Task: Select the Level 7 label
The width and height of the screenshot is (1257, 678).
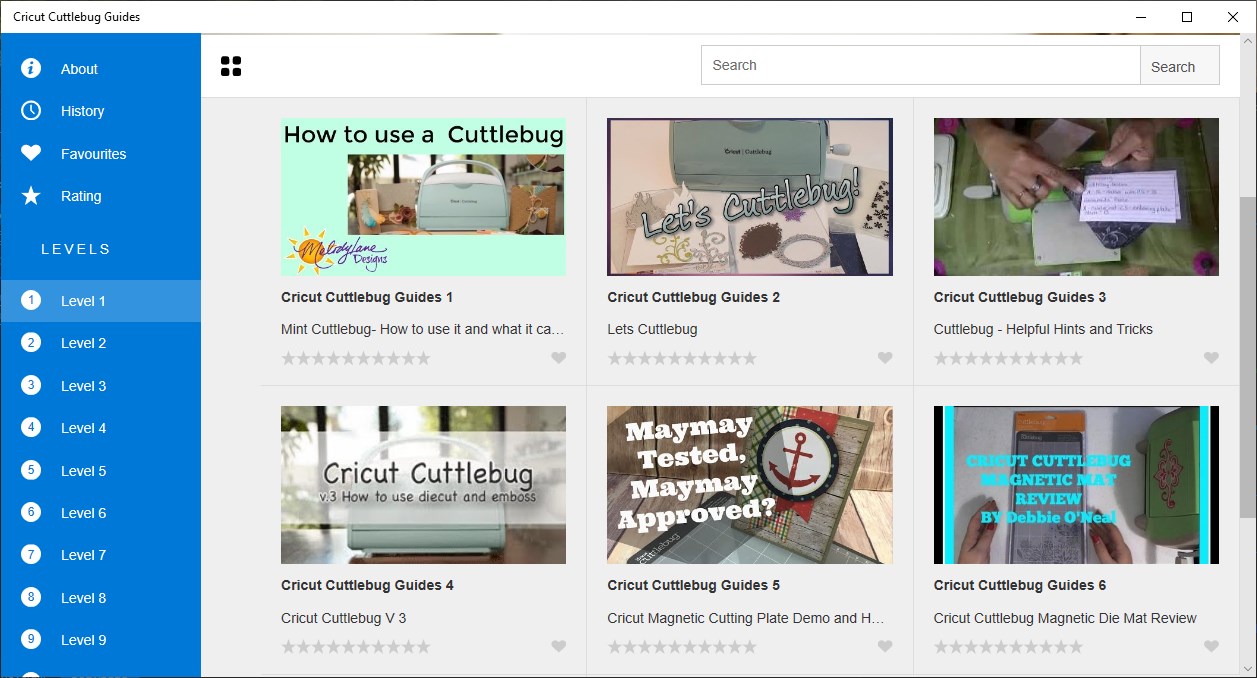Action: coord(84,555)
